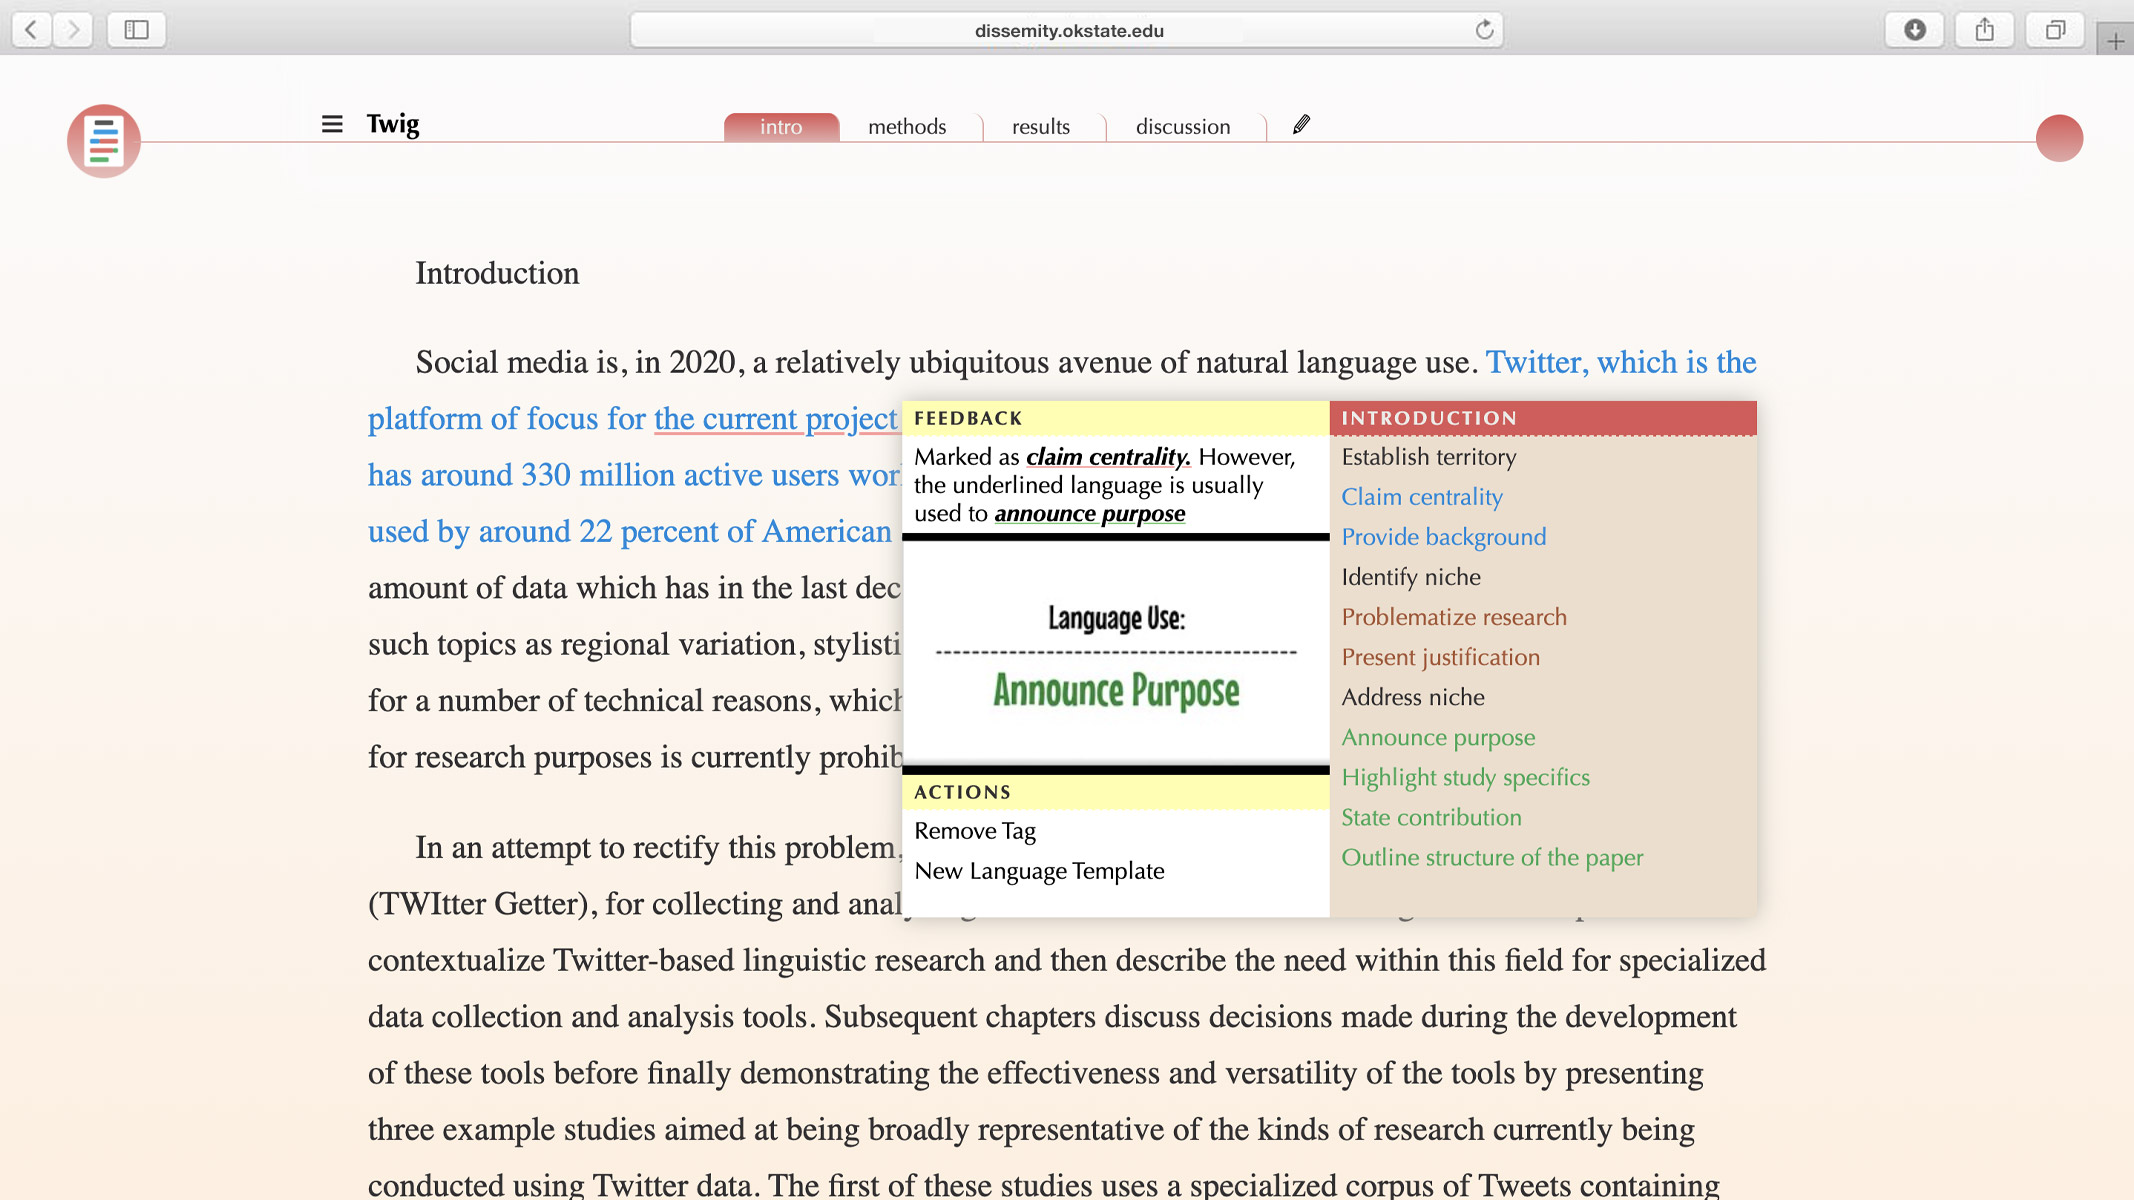Click the green Announce Purpose label
Screen dimensions: 2134x1200
(x=1116, y=691)
